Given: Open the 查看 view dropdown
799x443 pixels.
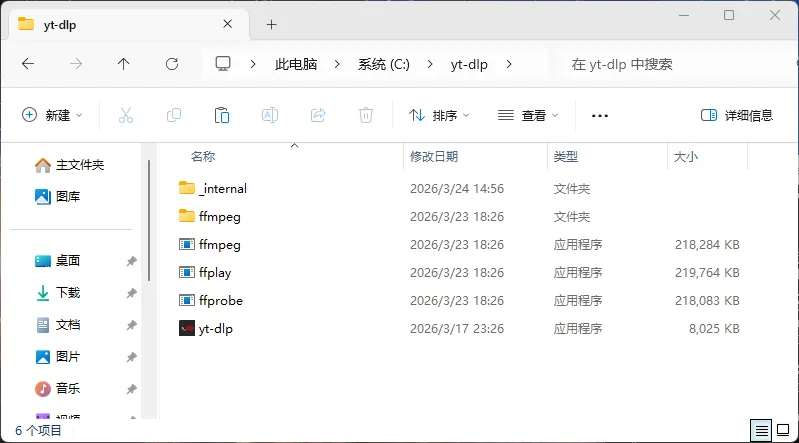Looking at the screenshot, I should (x=528, y=115).
